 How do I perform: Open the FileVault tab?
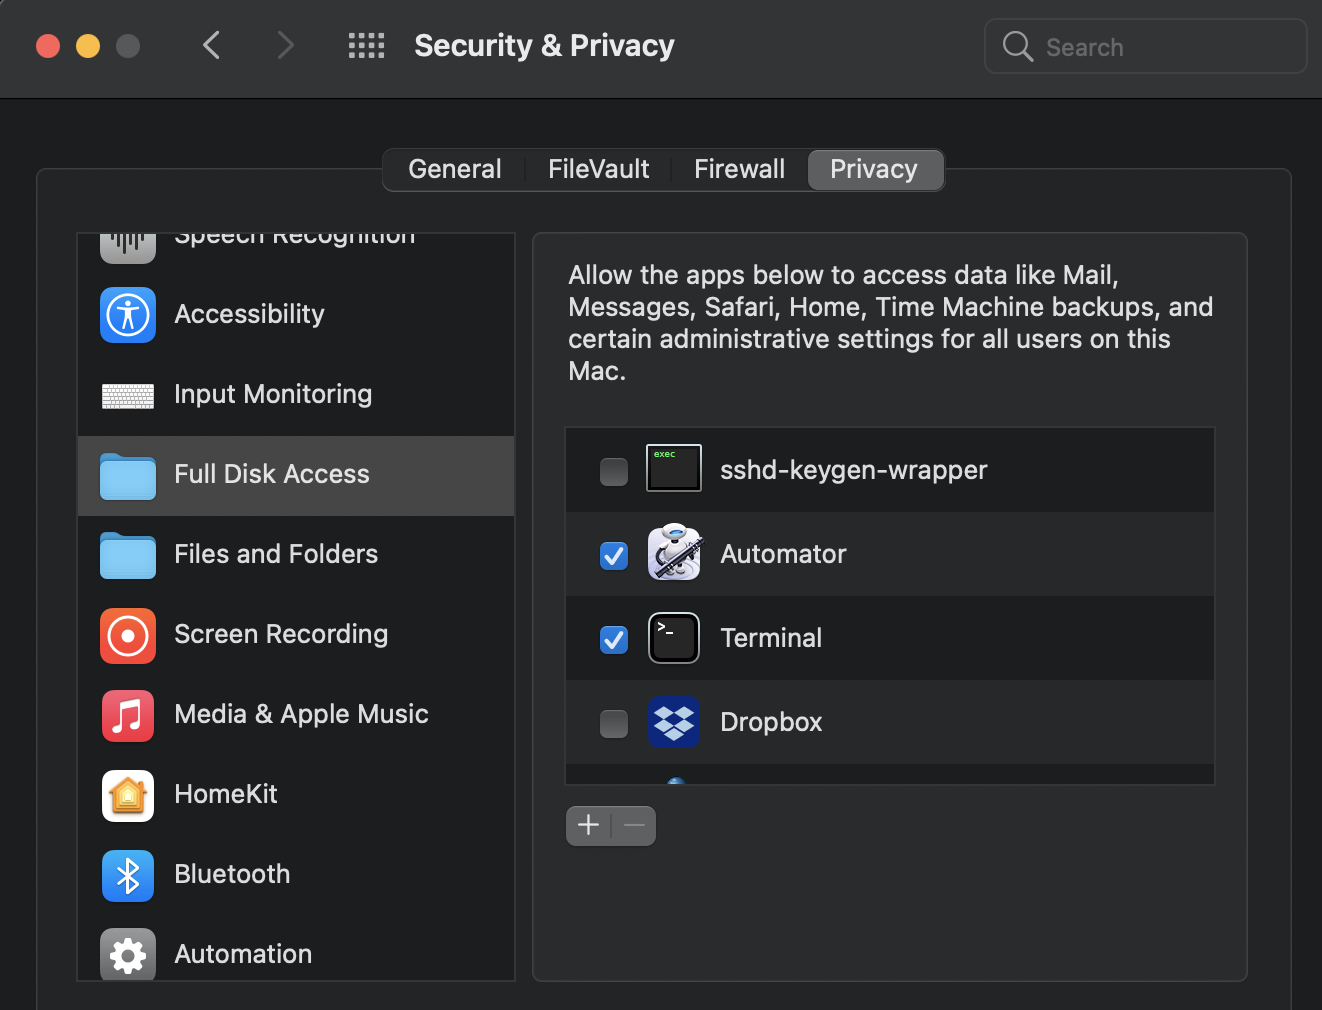[598, 170]
